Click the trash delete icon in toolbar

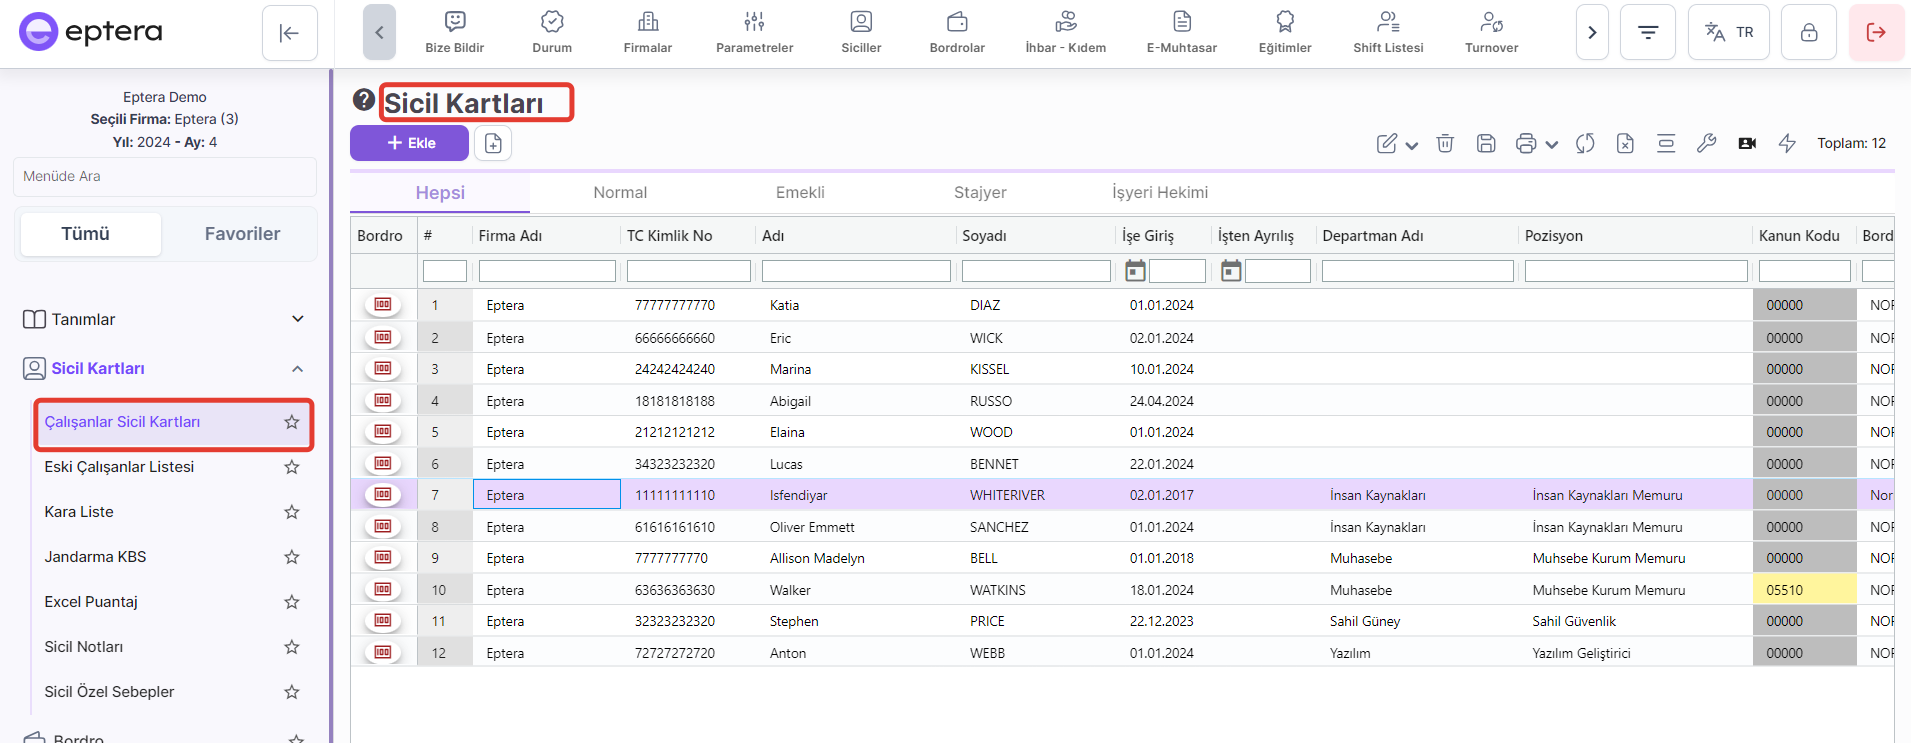[x=1445, y=143]
